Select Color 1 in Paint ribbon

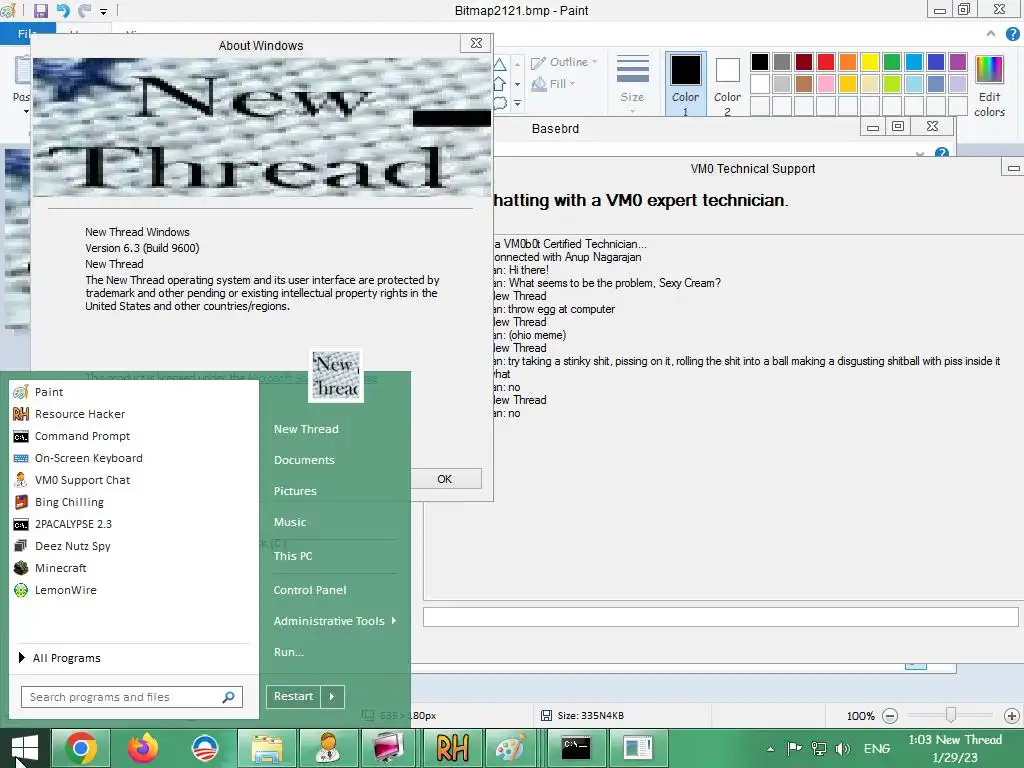(x=686, y=85)
